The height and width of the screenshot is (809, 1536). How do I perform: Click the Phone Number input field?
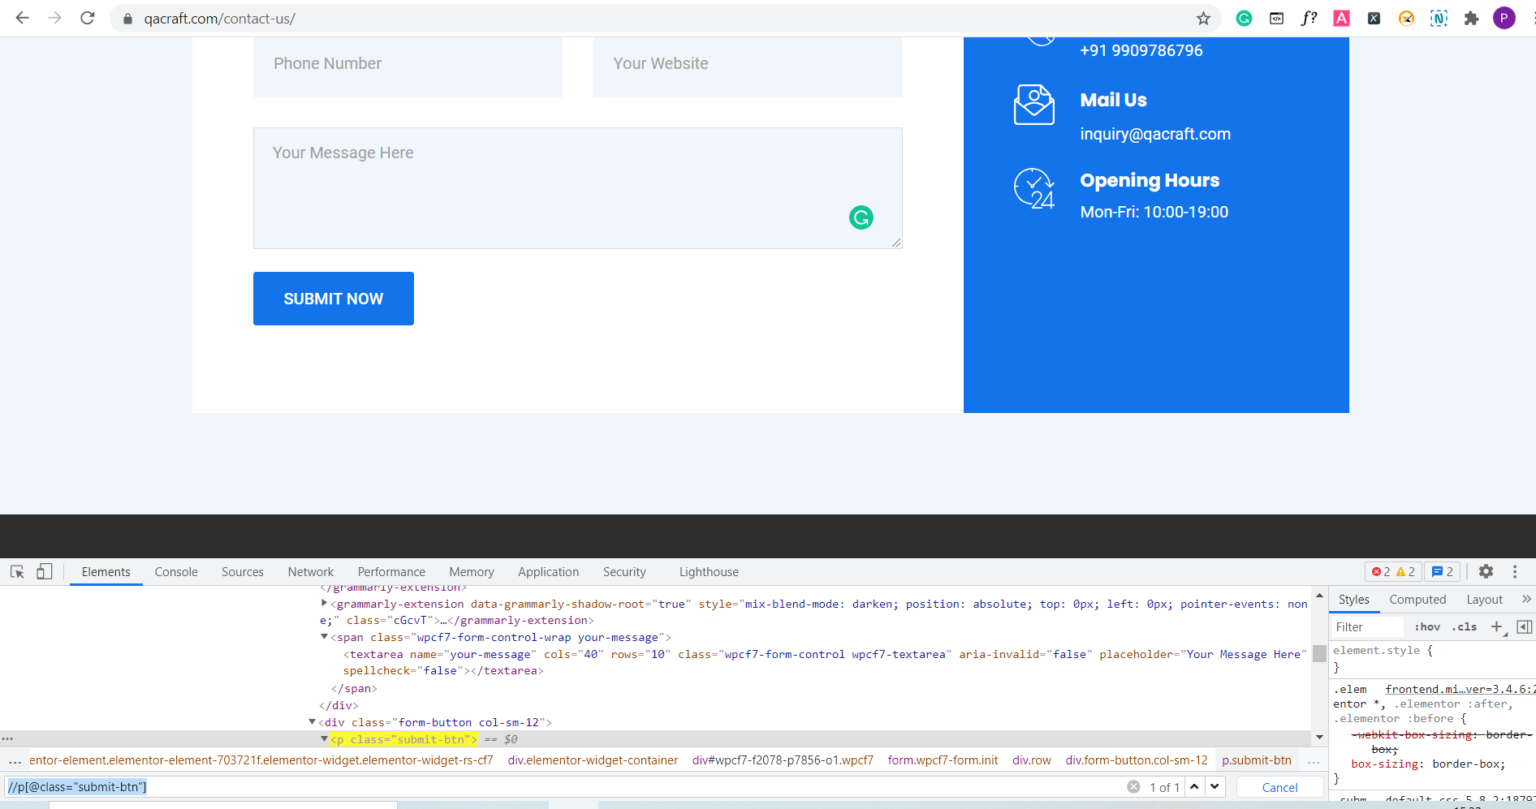[x=408, y=64]
